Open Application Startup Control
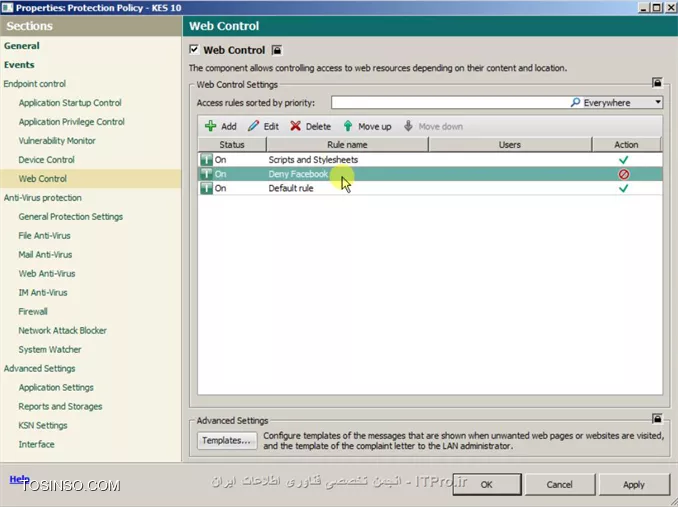678x507 pixels. click(70, 103)
